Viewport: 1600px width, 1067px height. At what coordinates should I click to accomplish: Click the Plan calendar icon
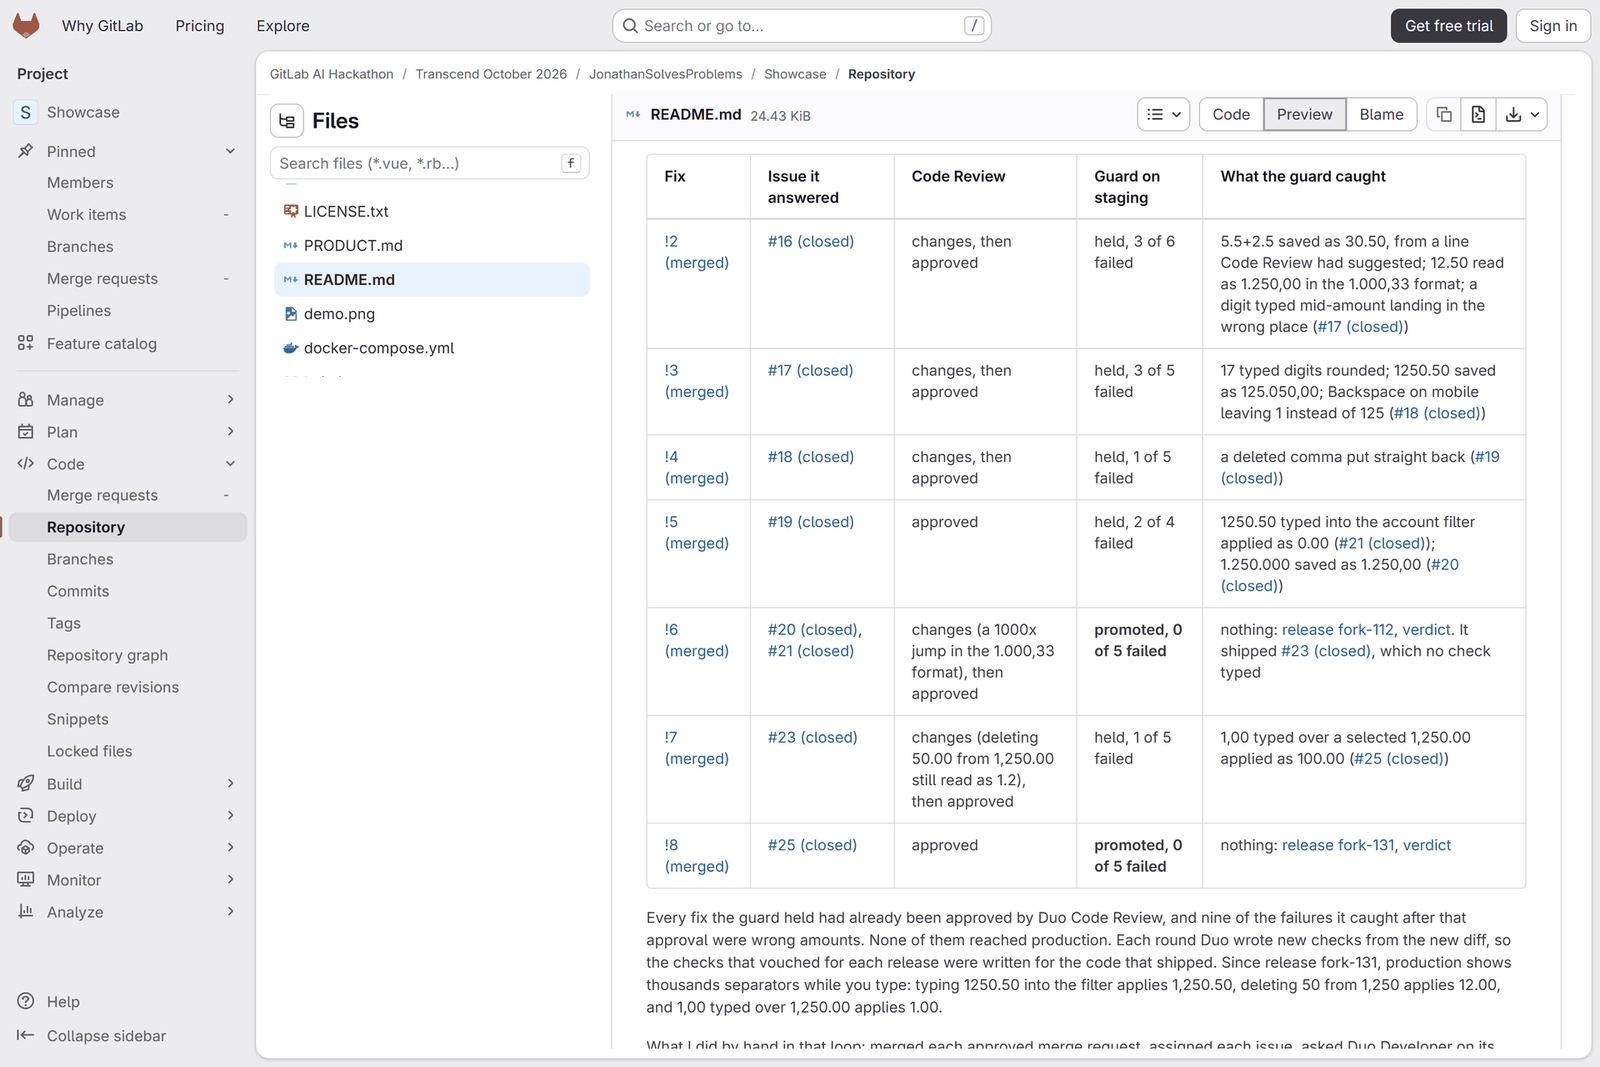pos(26,431)
